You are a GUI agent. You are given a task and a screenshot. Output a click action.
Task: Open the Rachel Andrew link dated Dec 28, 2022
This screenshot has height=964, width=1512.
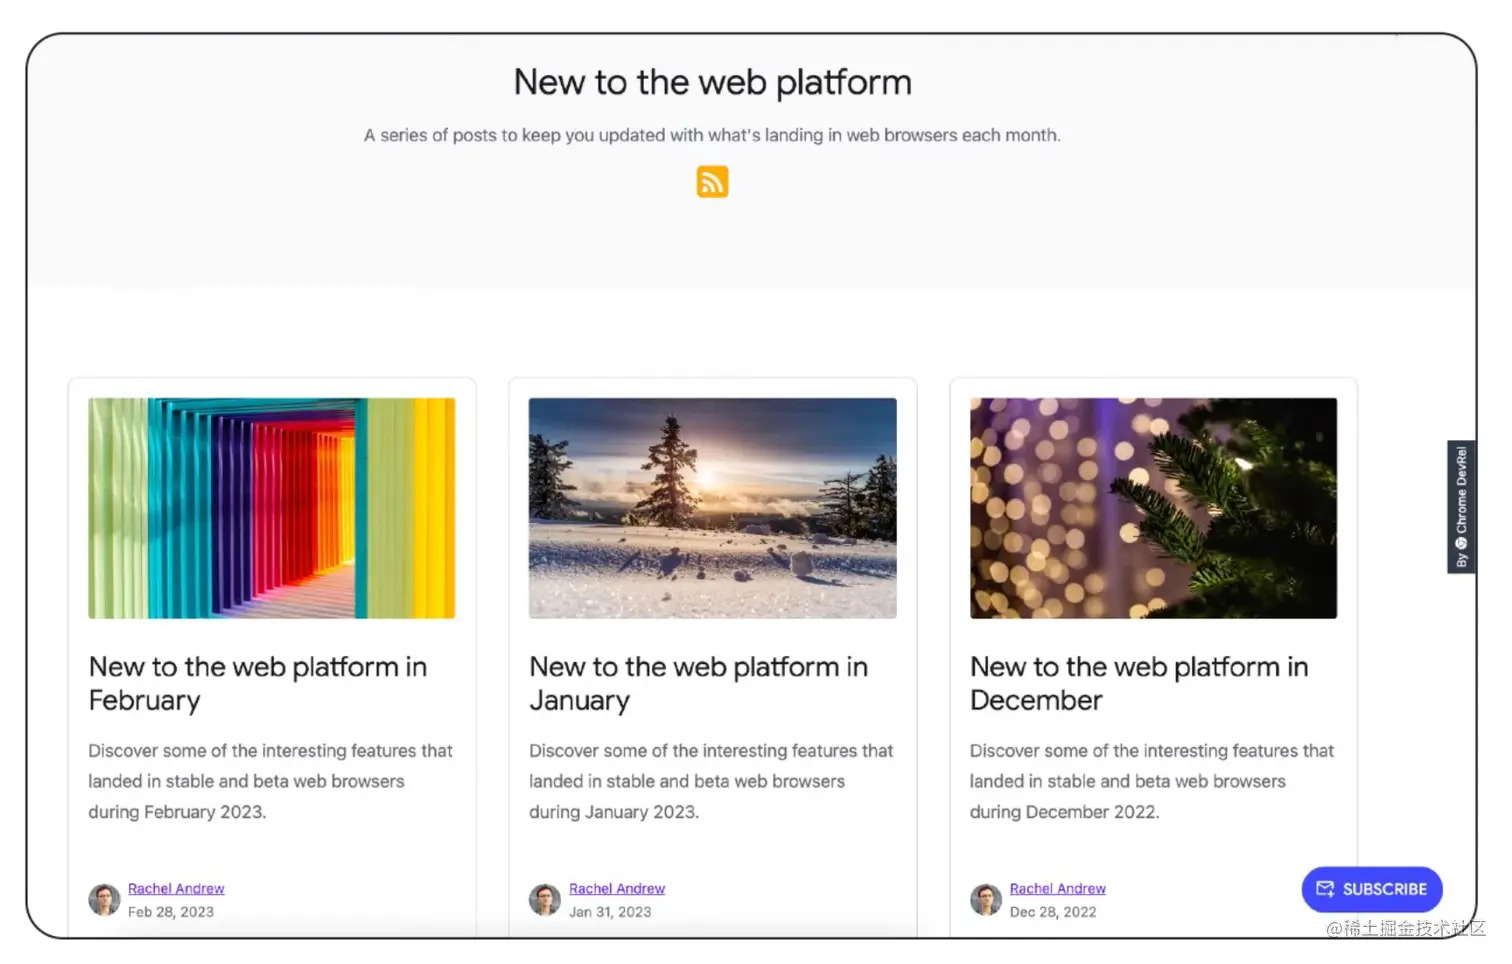(1058, 889)
